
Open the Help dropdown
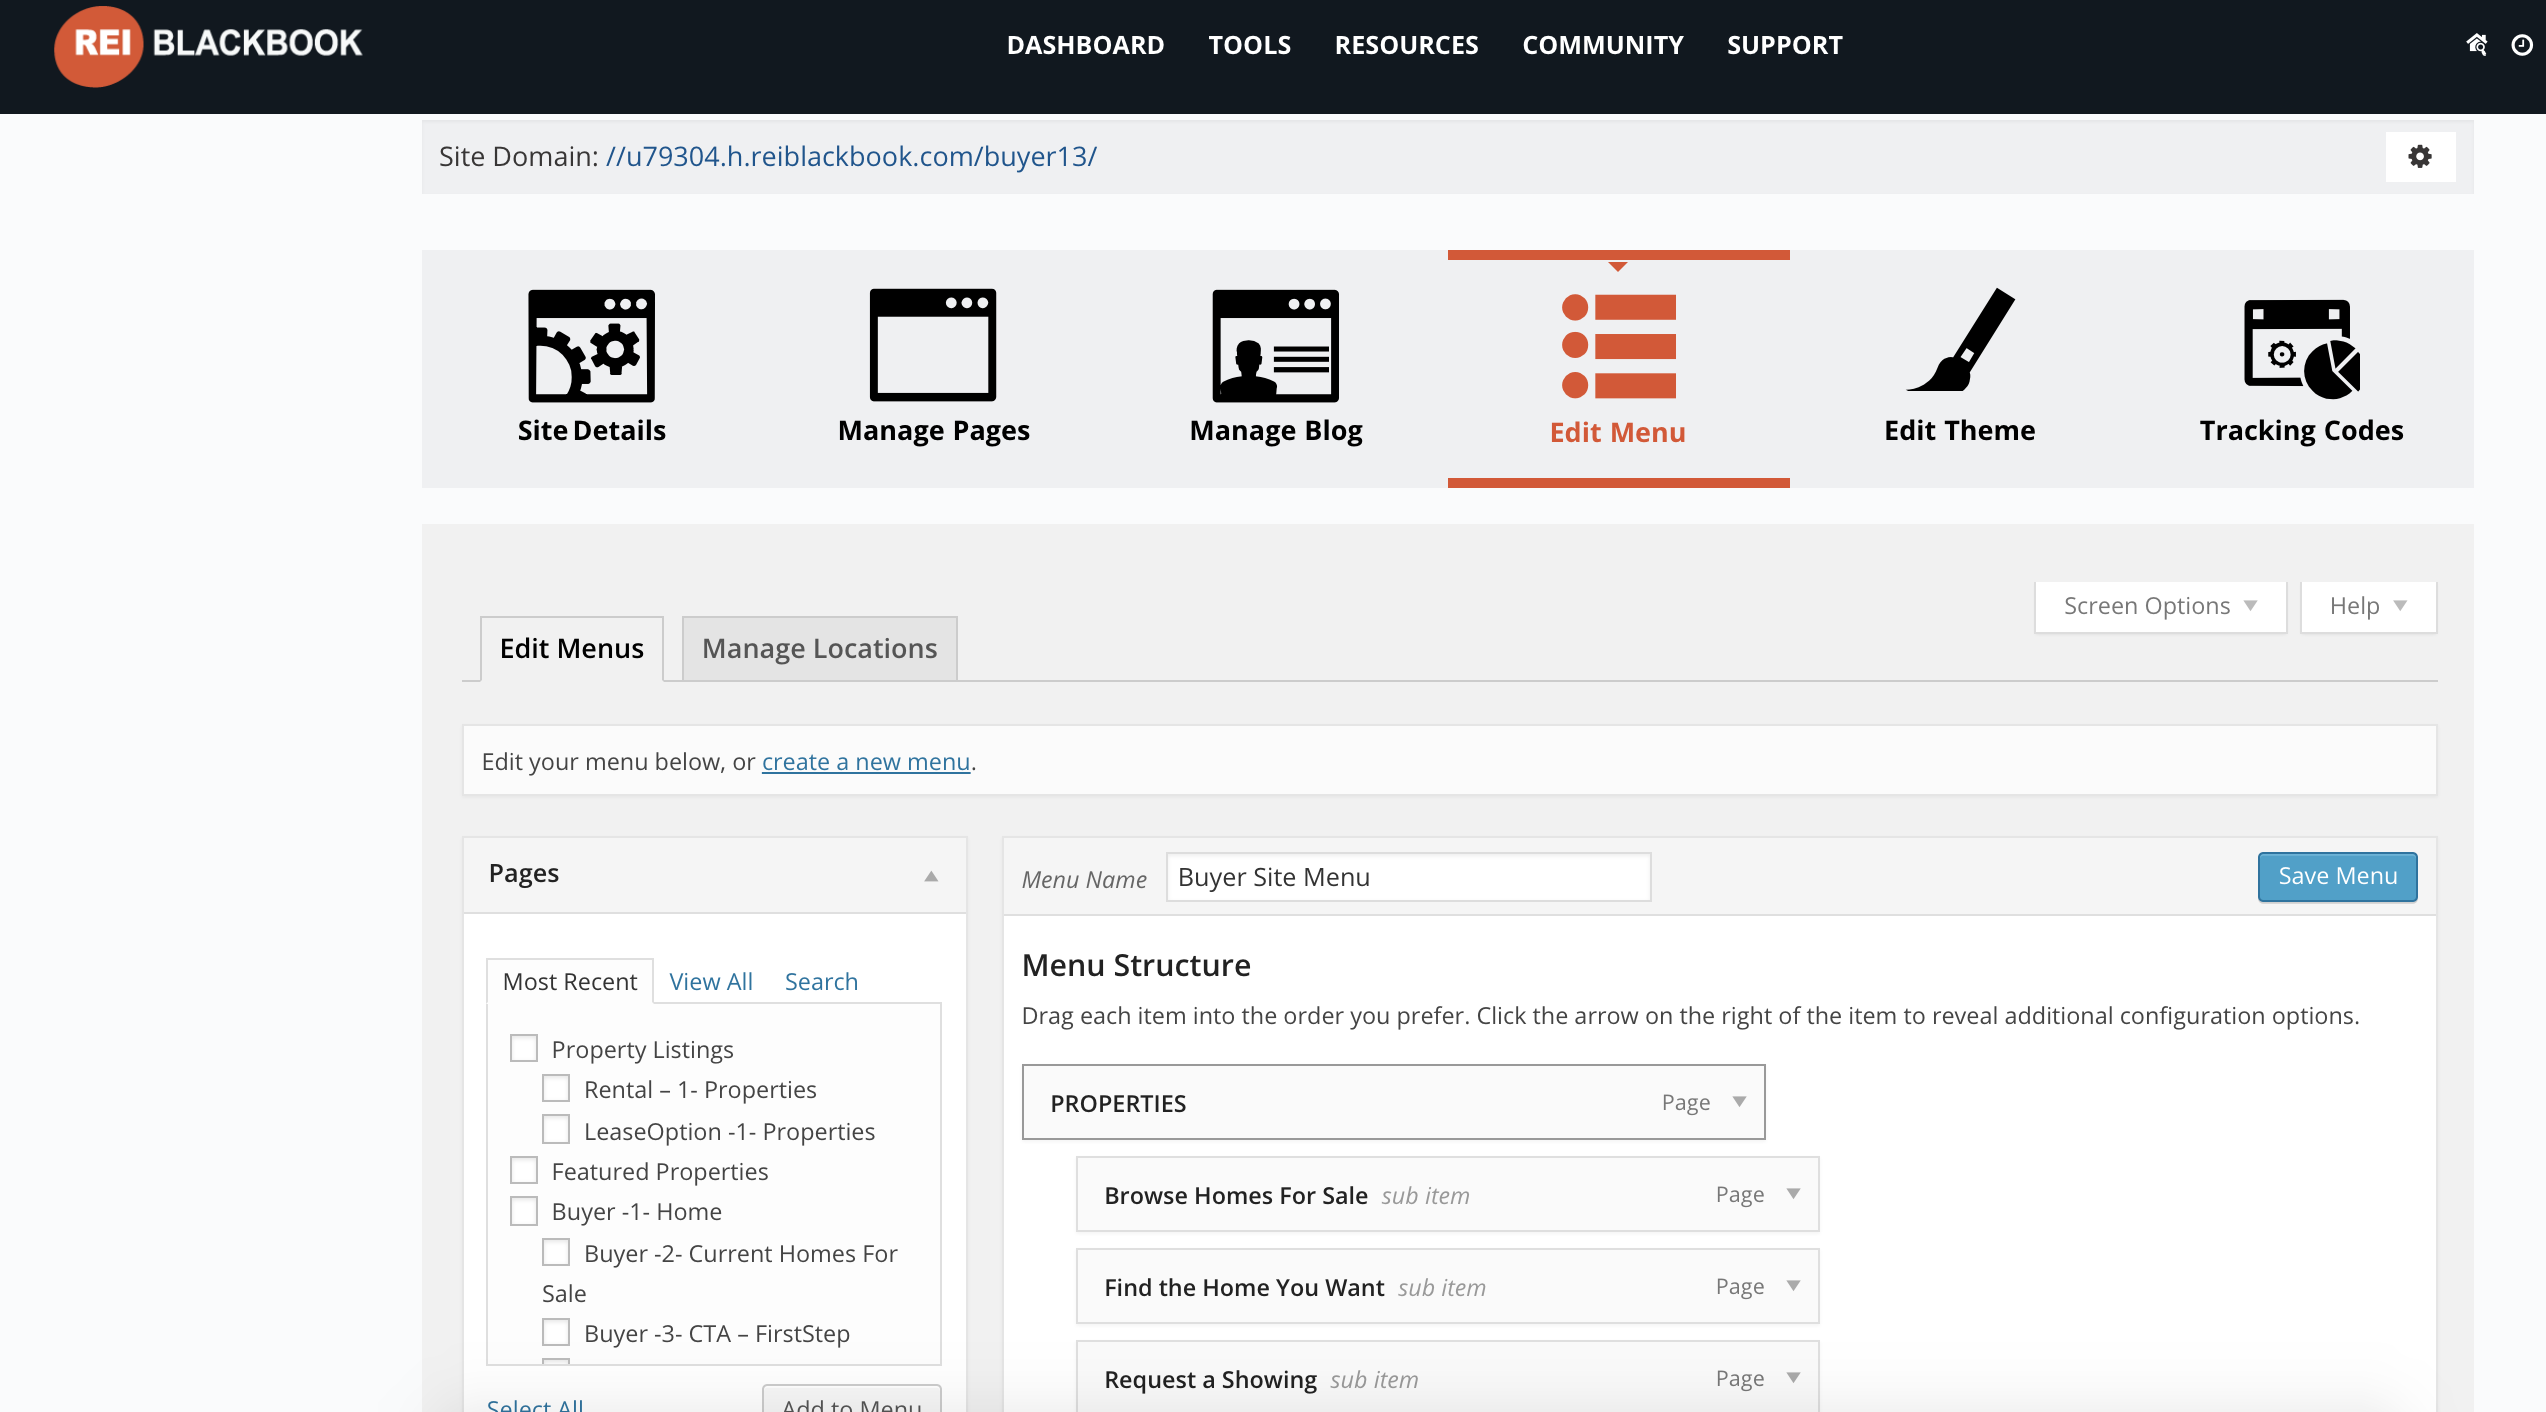(2368, 606)
